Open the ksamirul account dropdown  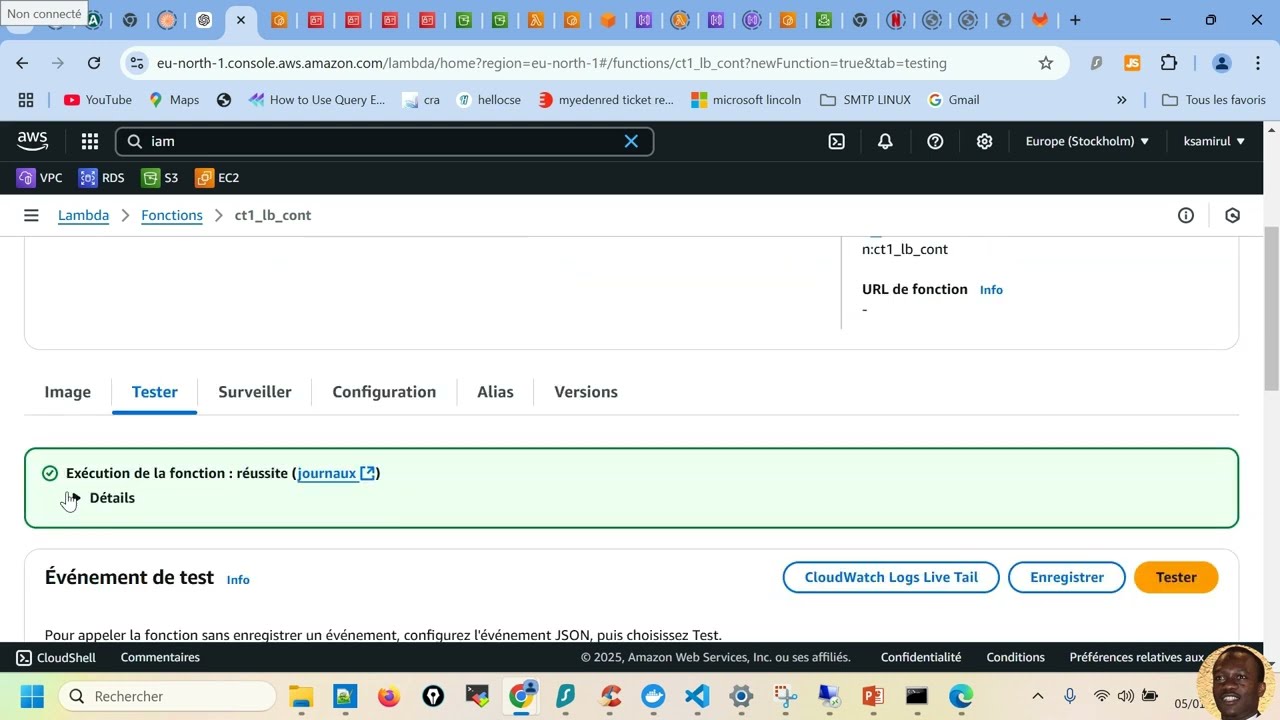1214,141
